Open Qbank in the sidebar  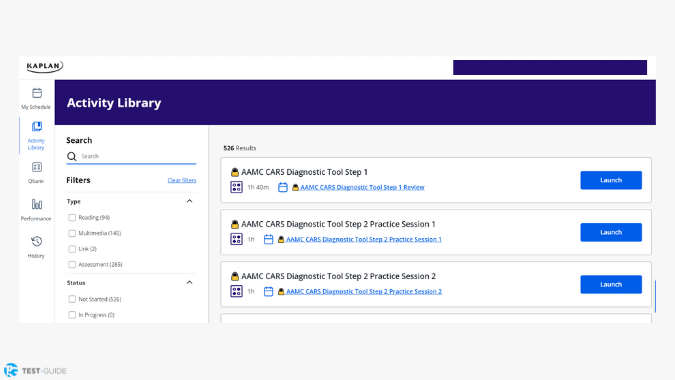pos(37,173)
